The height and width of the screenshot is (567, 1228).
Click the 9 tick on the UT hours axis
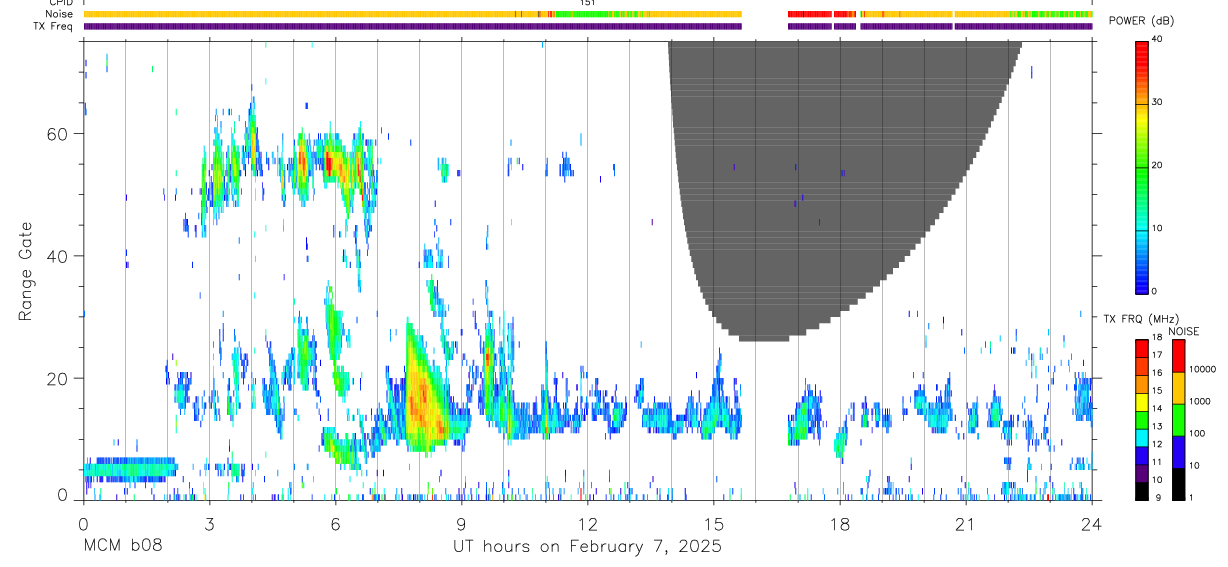click(x=461, y=524)
